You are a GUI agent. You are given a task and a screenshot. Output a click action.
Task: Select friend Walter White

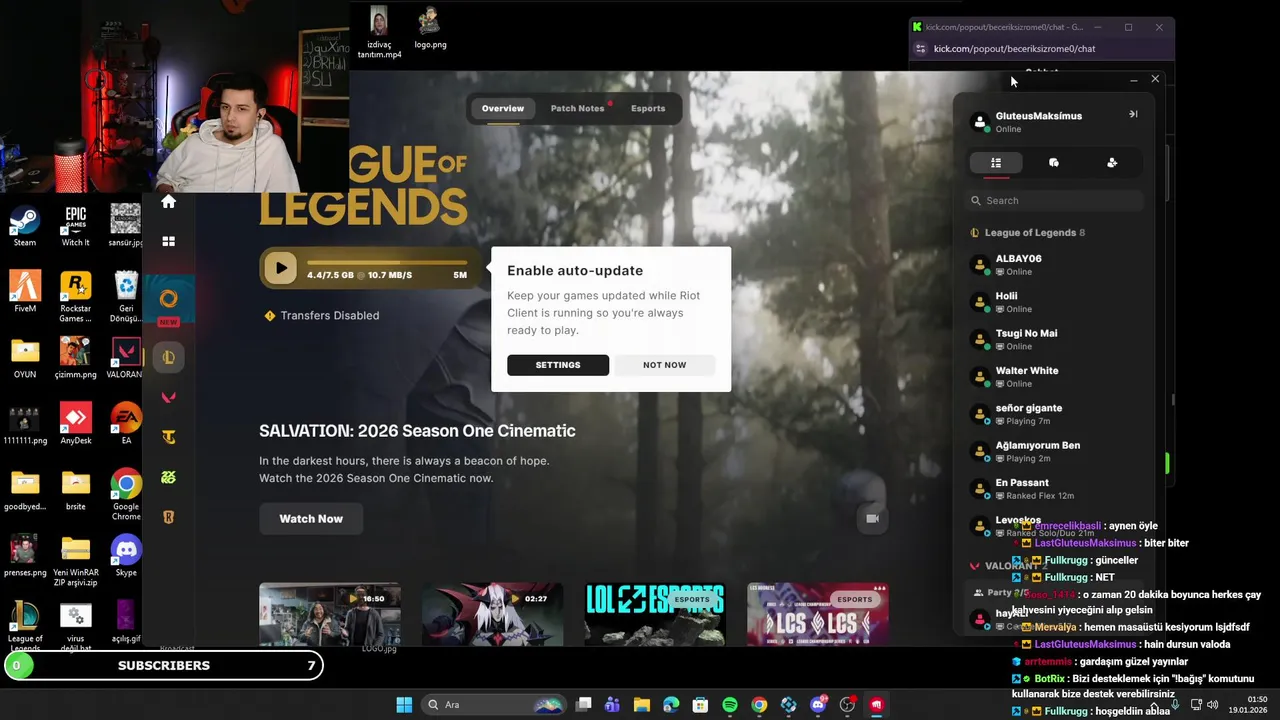pos(1055,377)
